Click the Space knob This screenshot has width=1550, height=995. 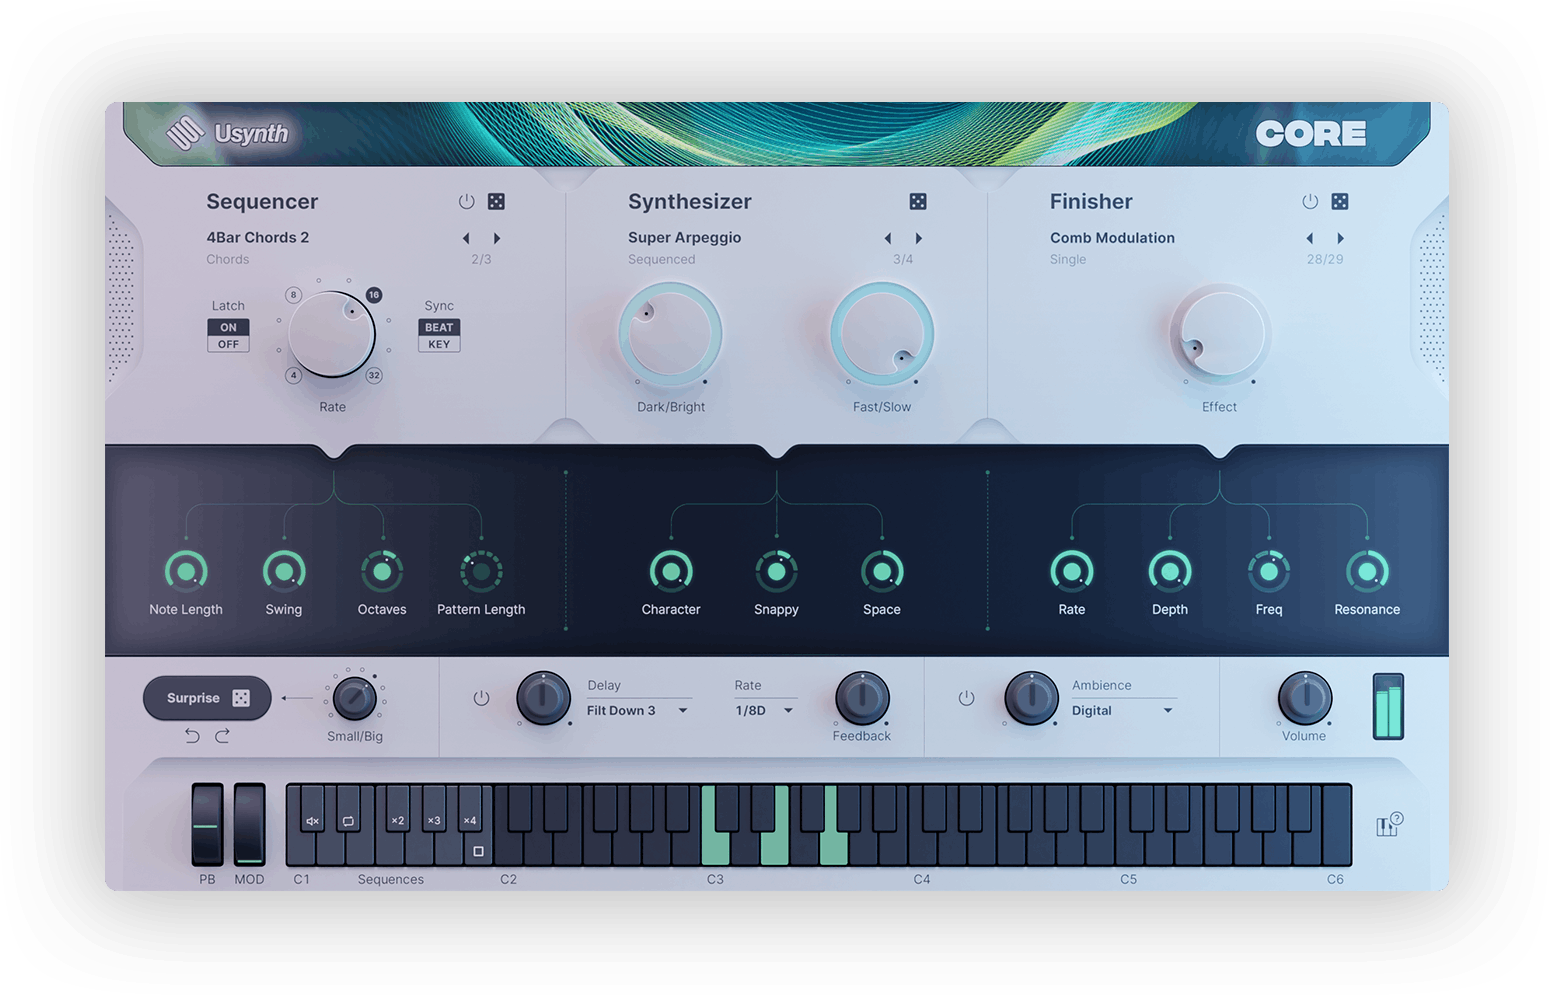tap(882, 571)
